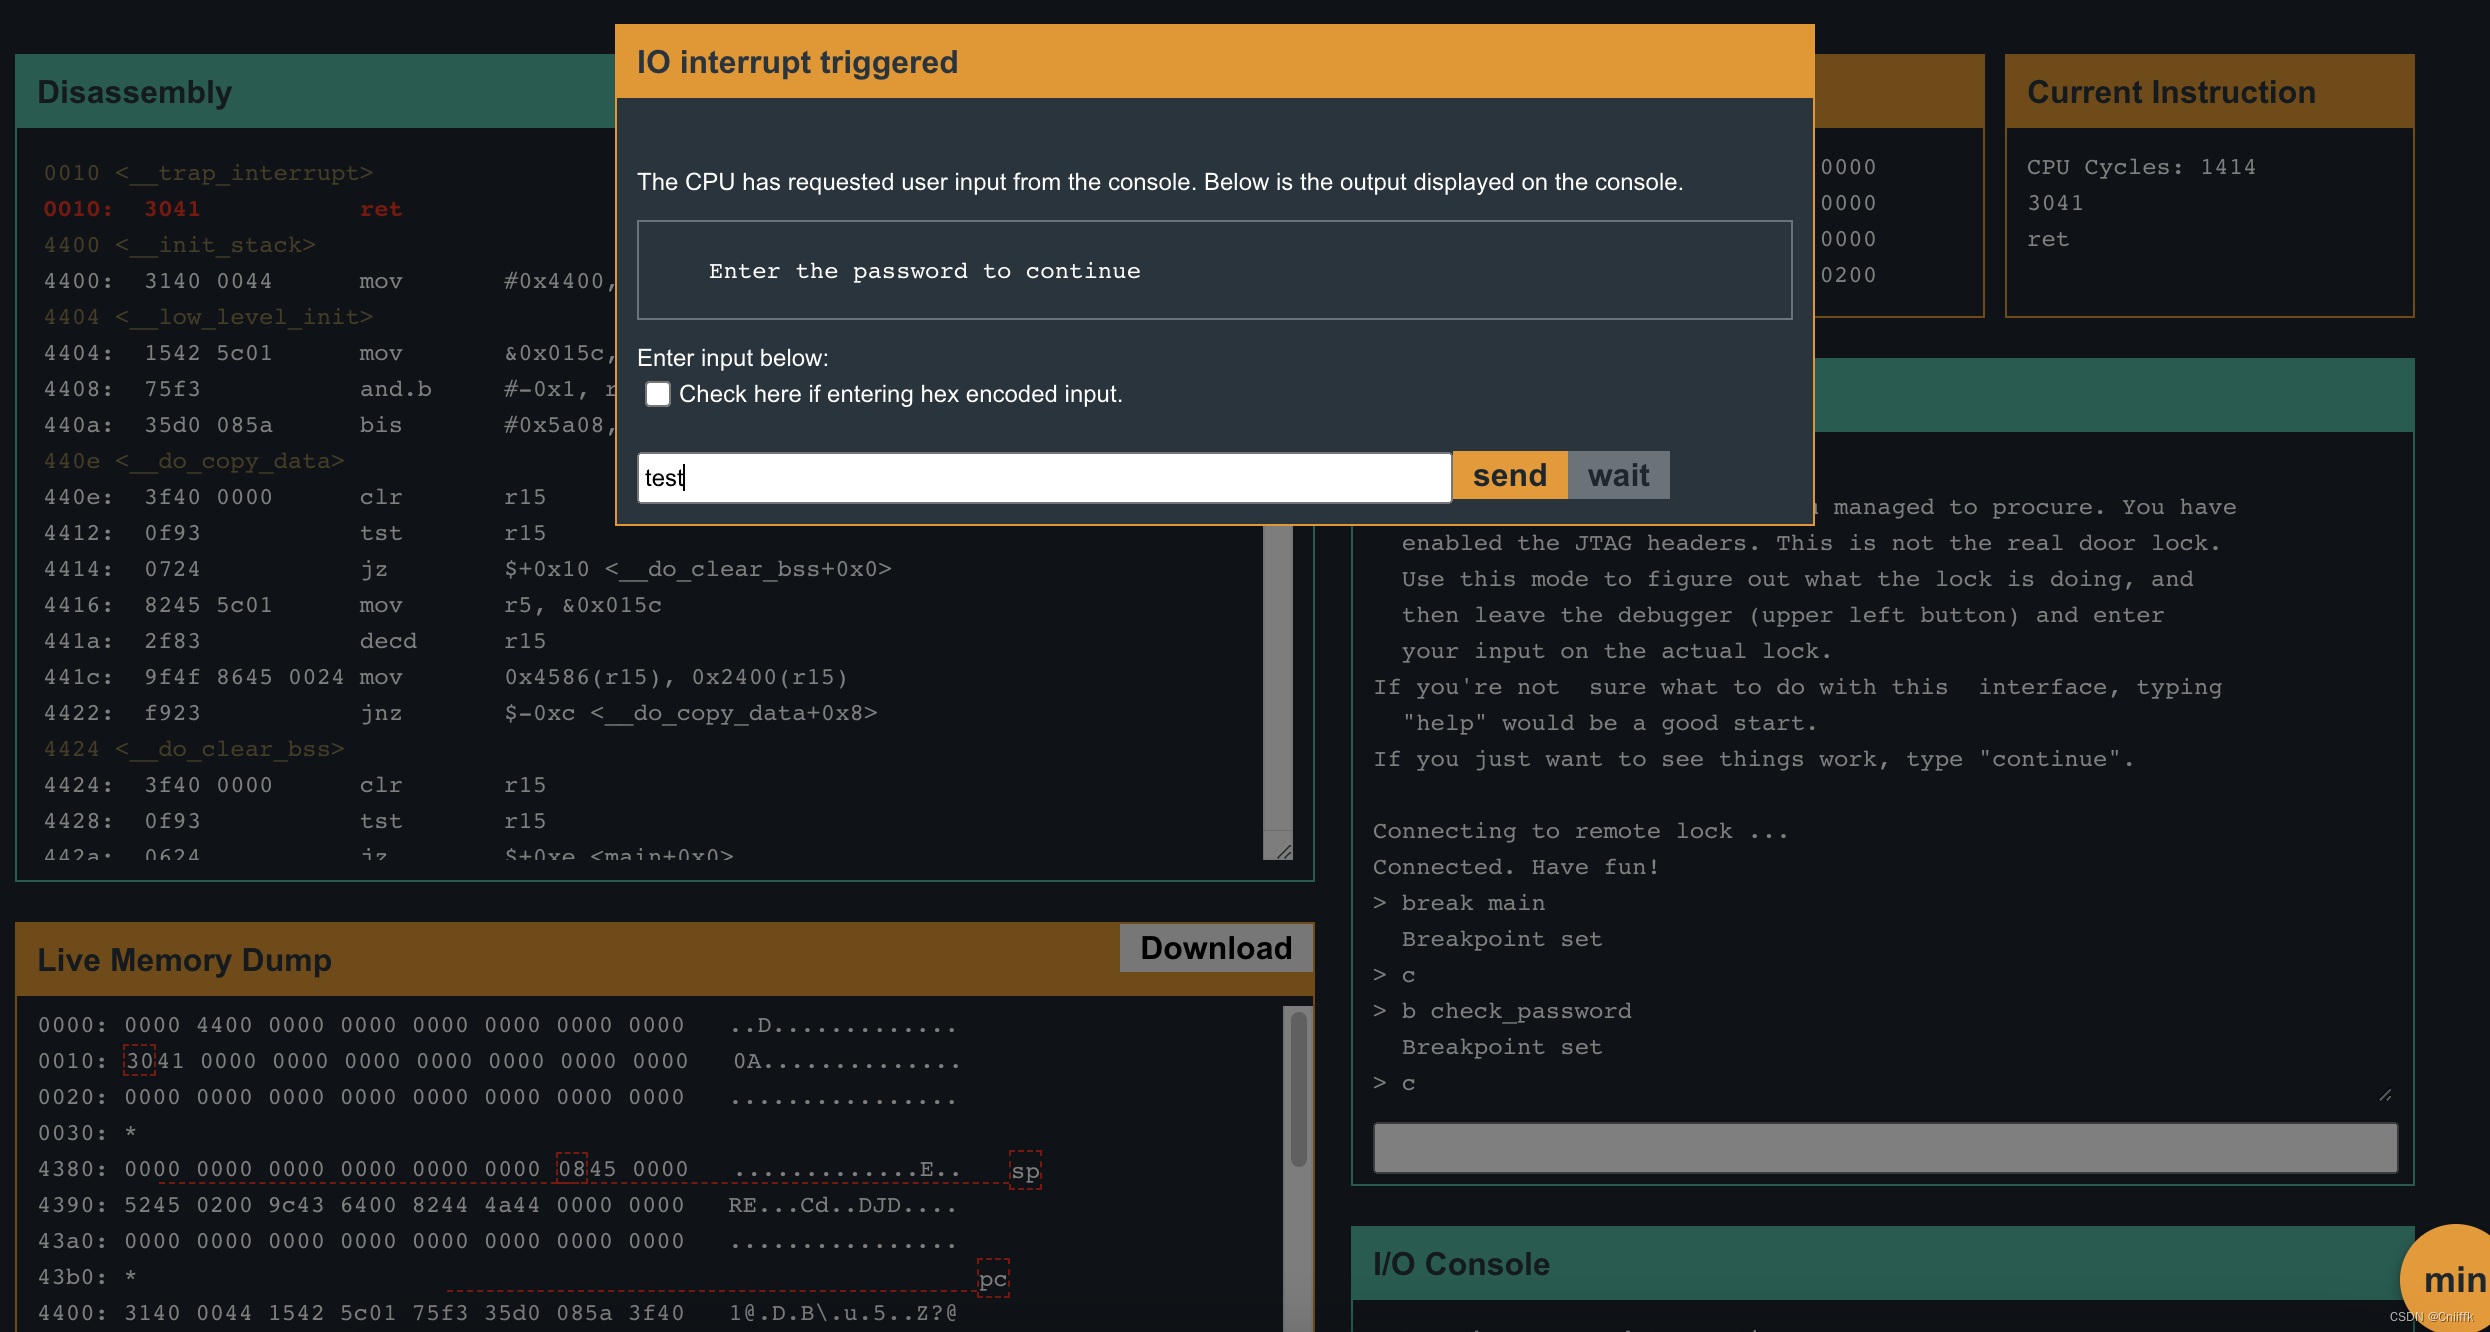Click the '> b check_password' console line

tap(1502, 1011)
